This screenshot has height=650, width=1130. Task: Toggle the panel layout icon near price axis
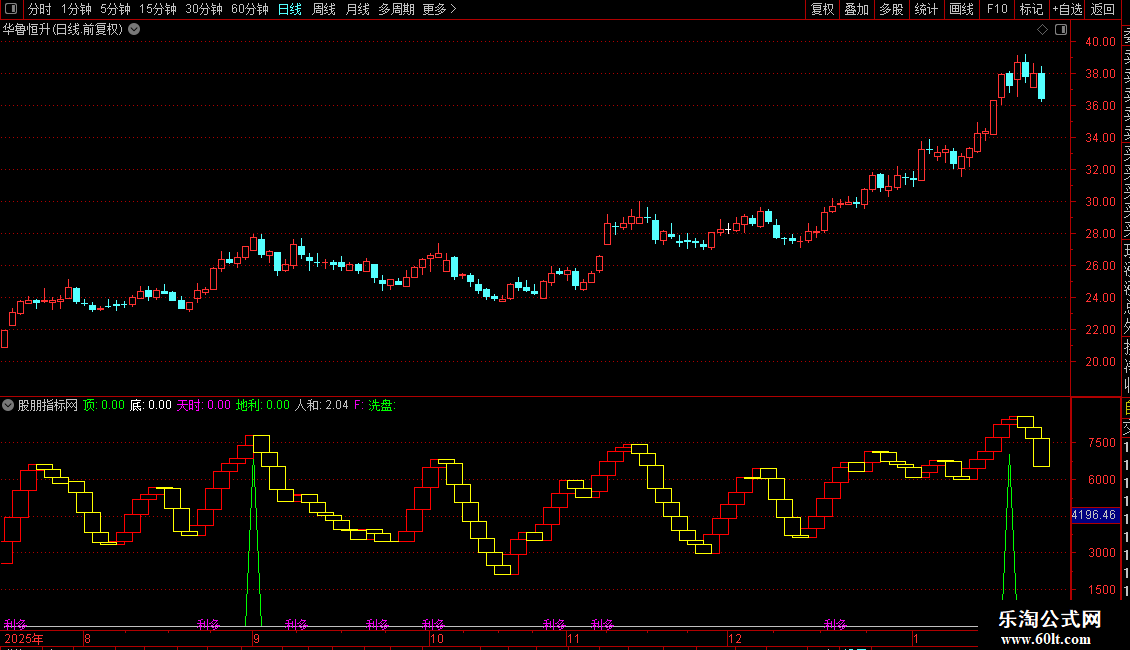point(1061,30)
